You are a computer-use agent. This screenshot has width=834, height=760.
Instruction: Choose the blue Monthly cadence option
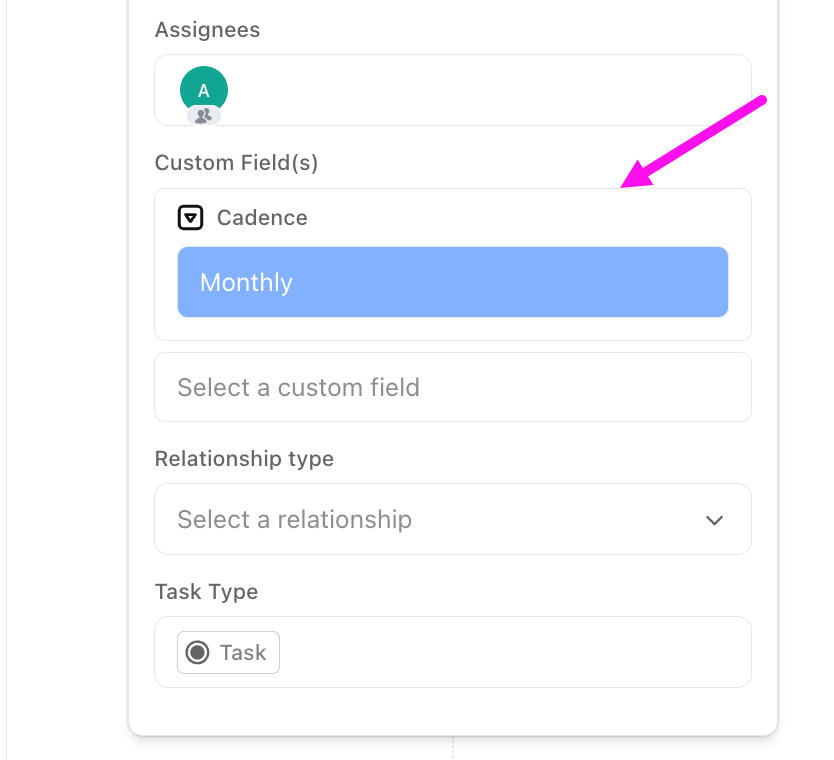click(452, 282)
